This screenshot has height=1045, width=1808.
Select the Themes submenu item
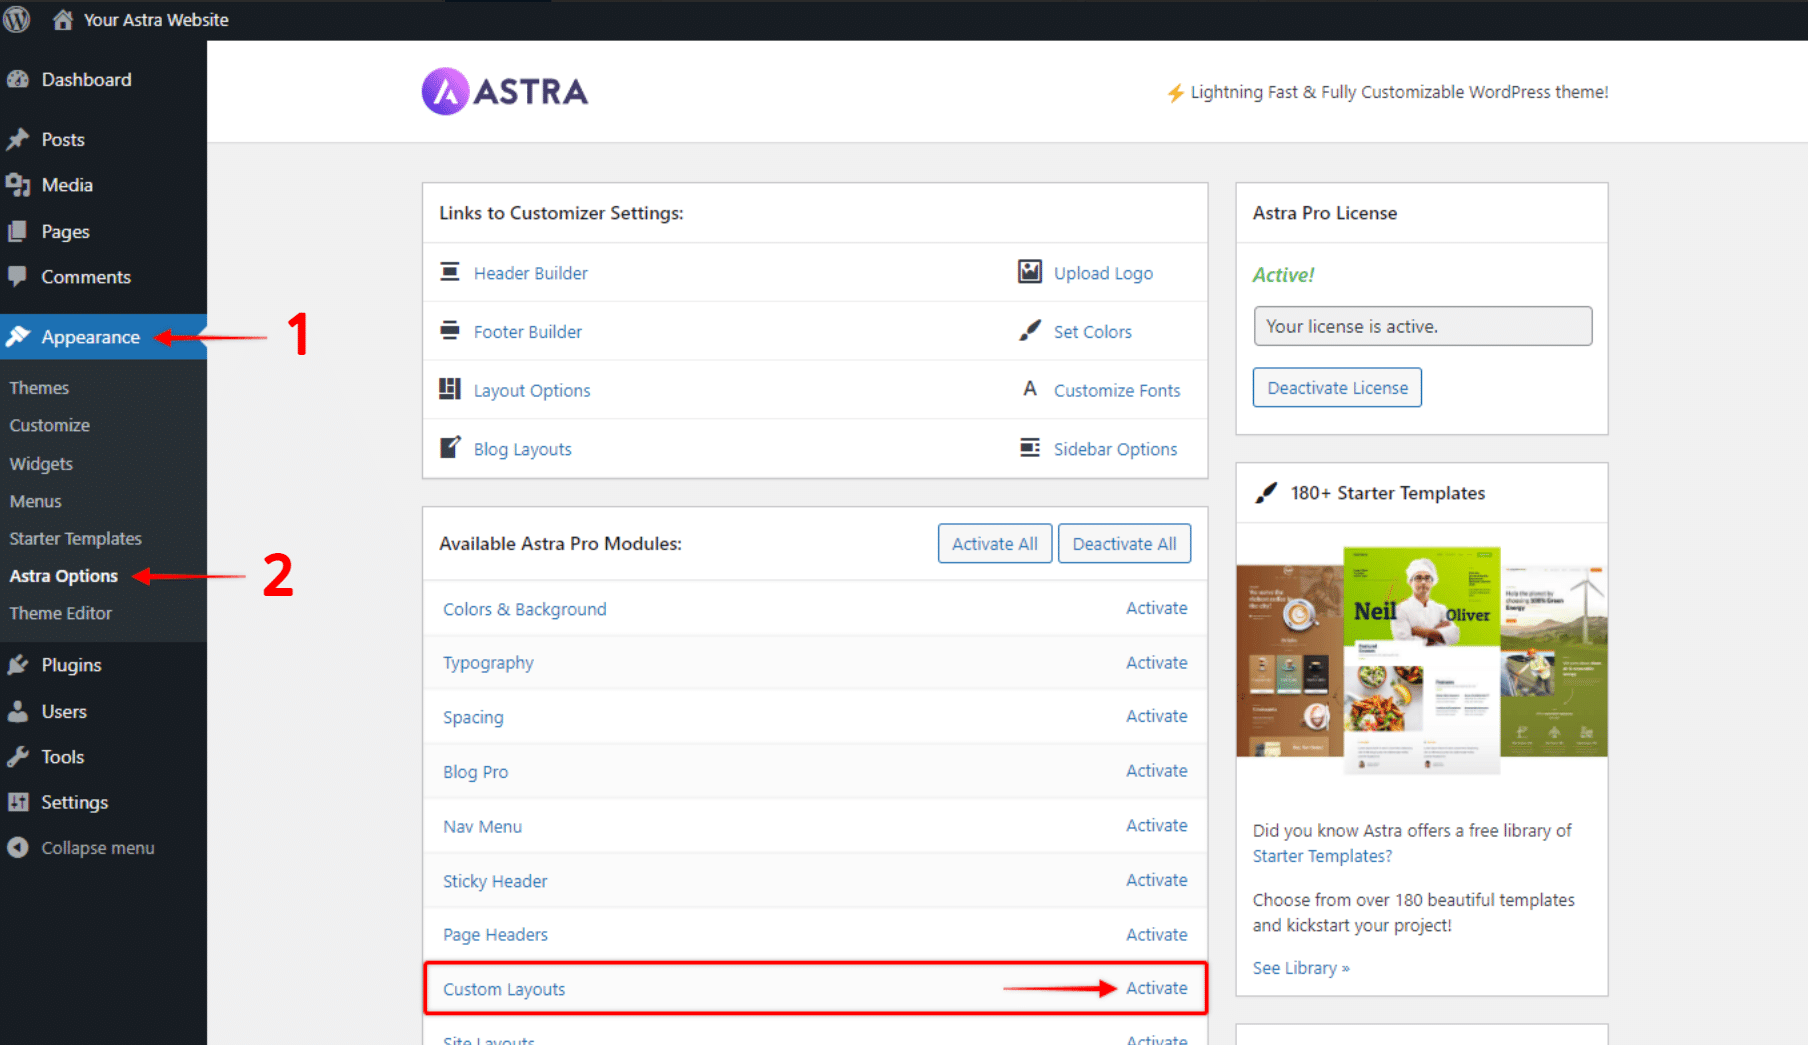(x=39, y=388)
